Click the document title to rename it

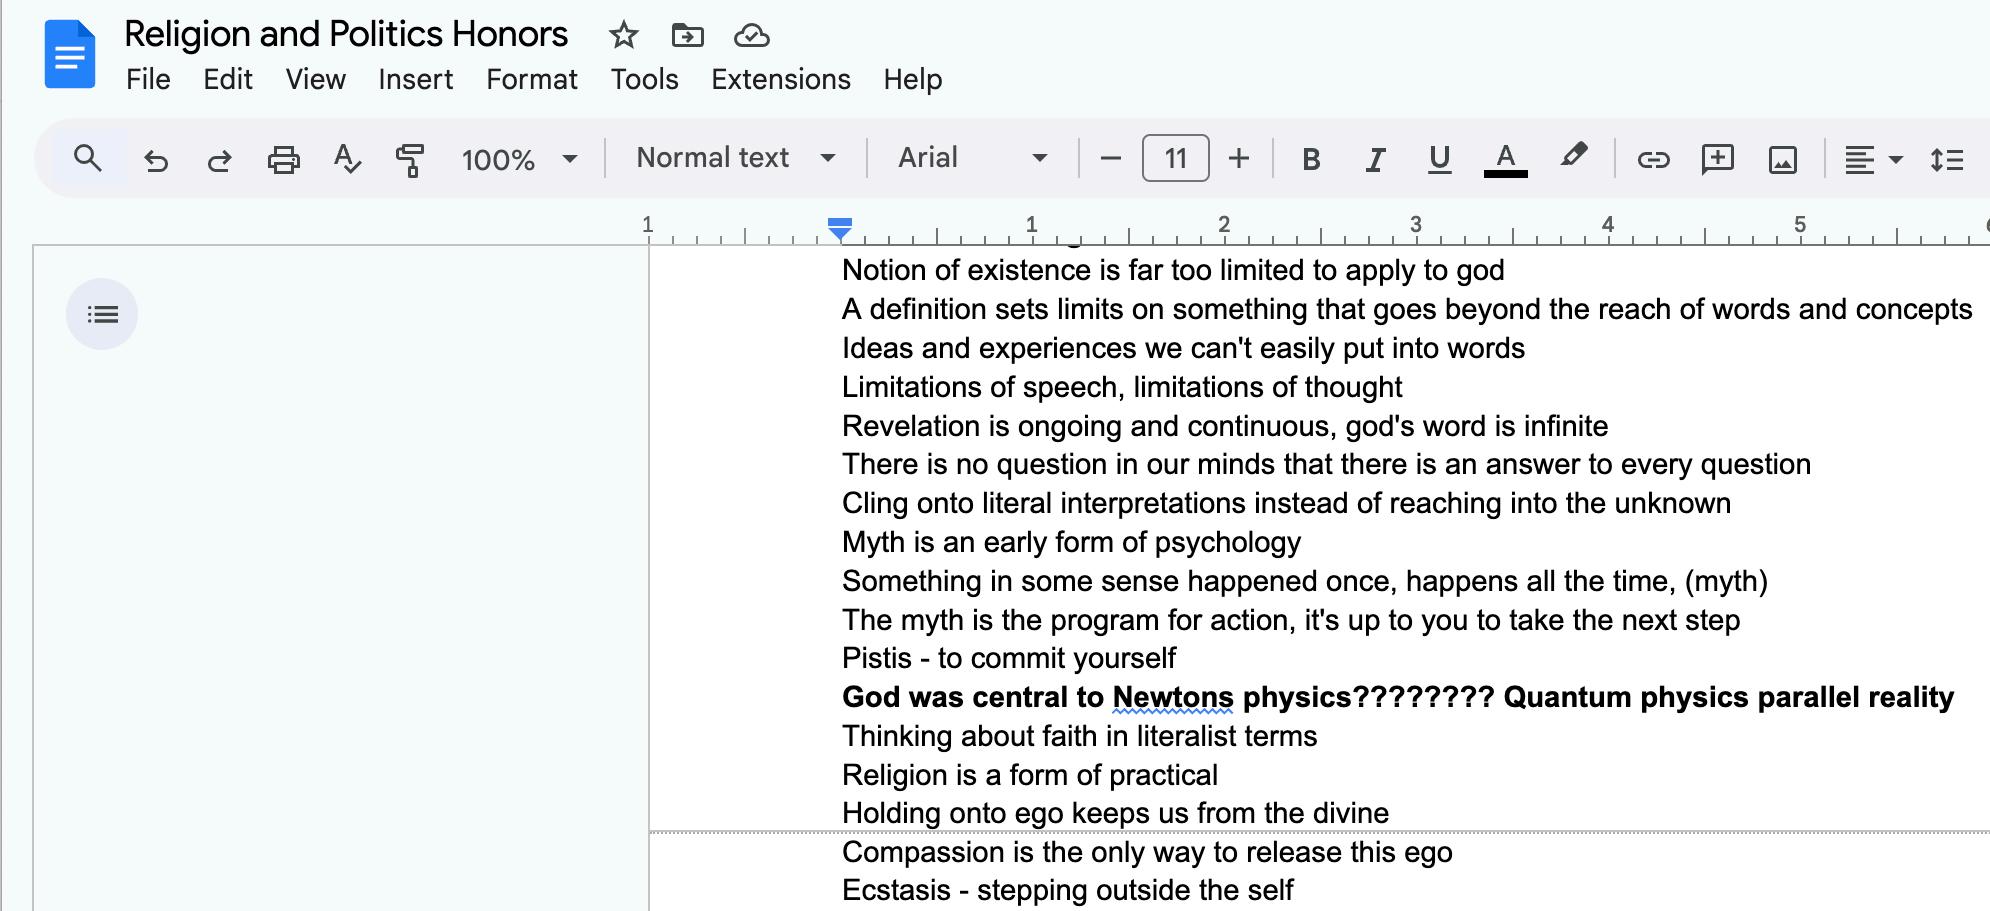[346, 35]
